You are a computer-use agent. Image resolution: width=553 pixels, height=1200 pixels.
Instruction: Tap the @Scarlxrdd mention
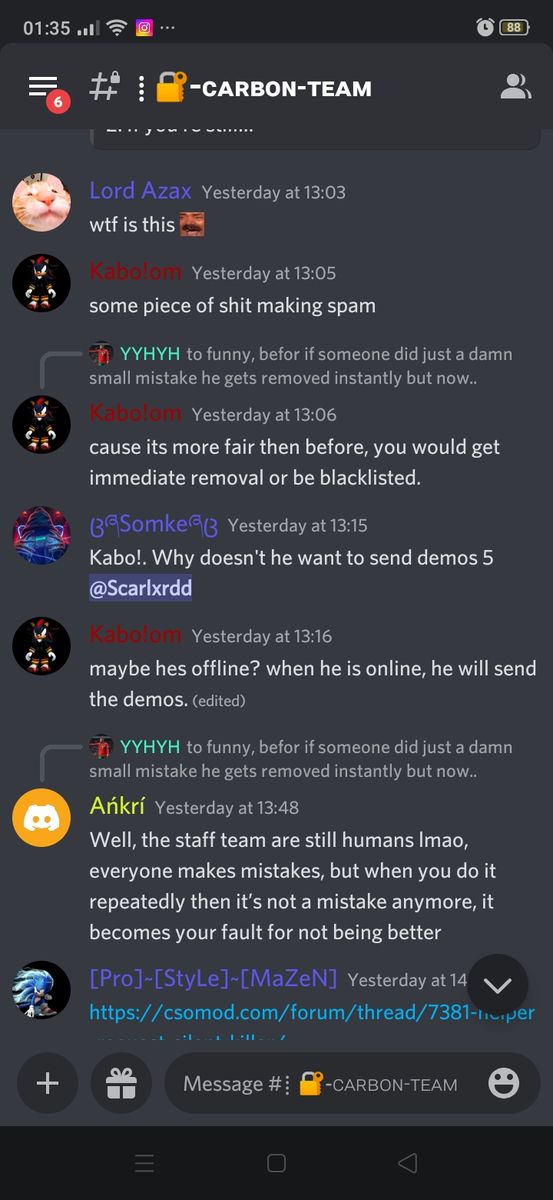tap(140, 590)
